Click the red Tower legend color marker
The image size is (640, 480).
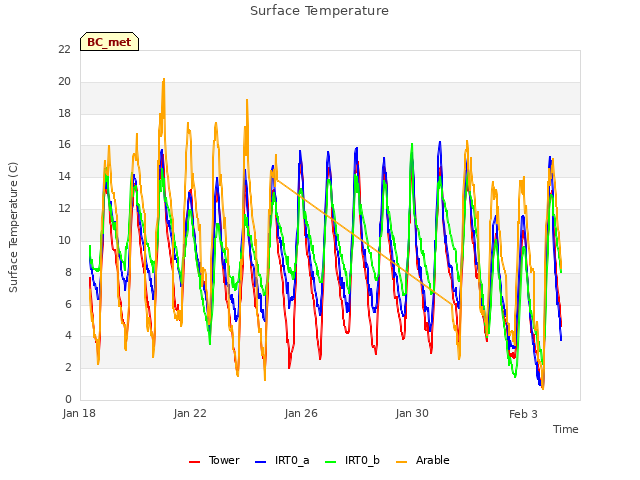pos(194,462)
